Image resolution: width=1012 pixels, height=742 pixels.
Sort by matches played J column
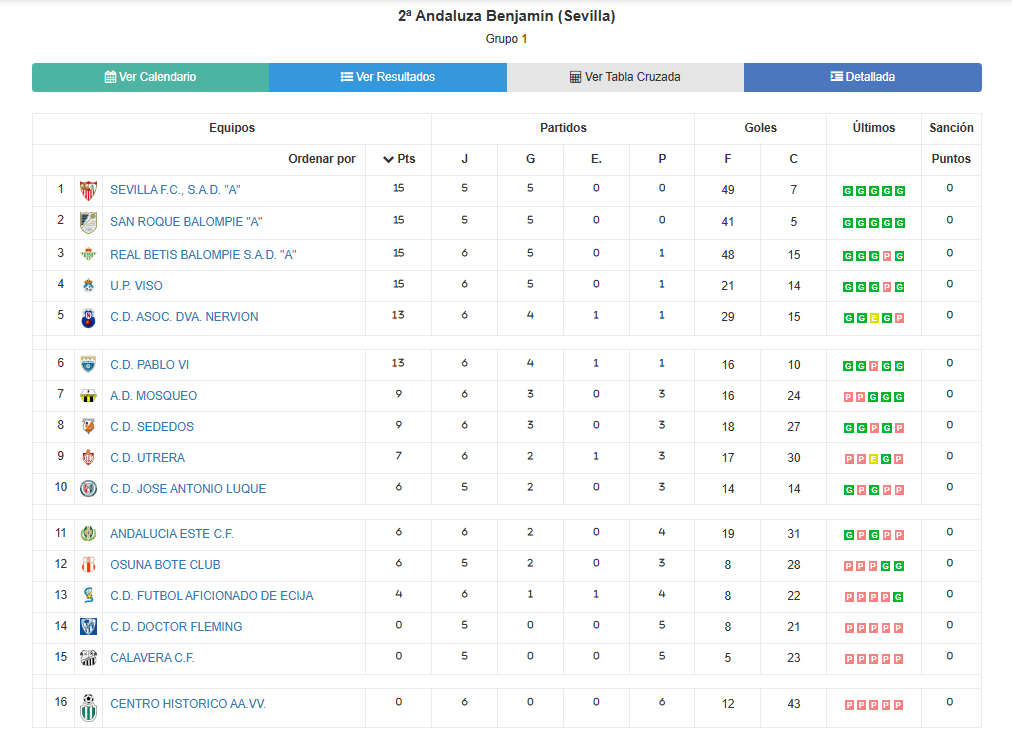[x=465, y=159]
